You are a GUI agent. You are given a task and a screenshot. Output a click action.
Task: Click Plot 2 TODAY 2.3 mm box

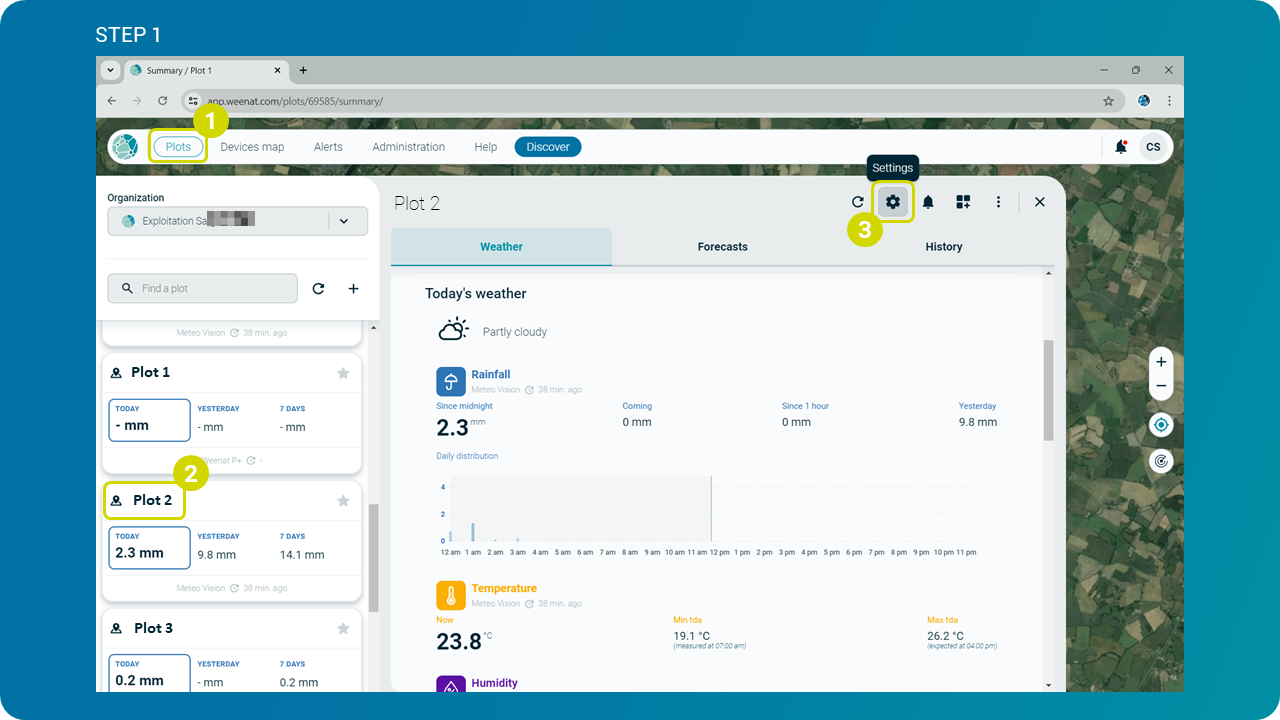(x=149, y=548)
